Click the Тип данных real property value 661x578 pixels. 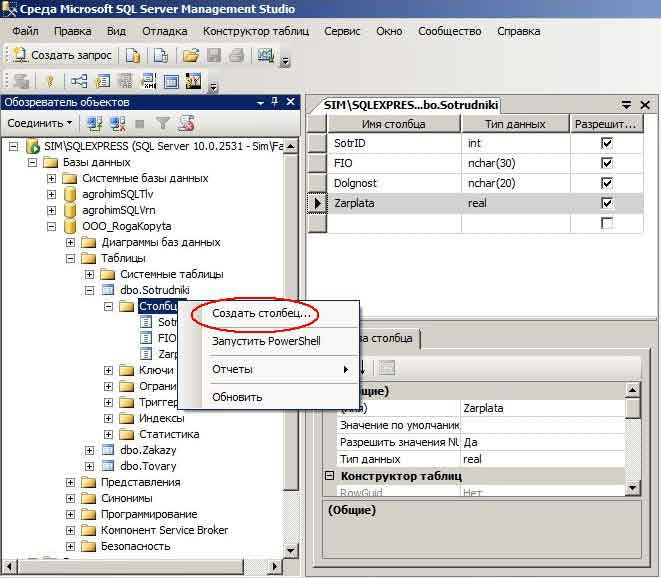tap(542, 459)
